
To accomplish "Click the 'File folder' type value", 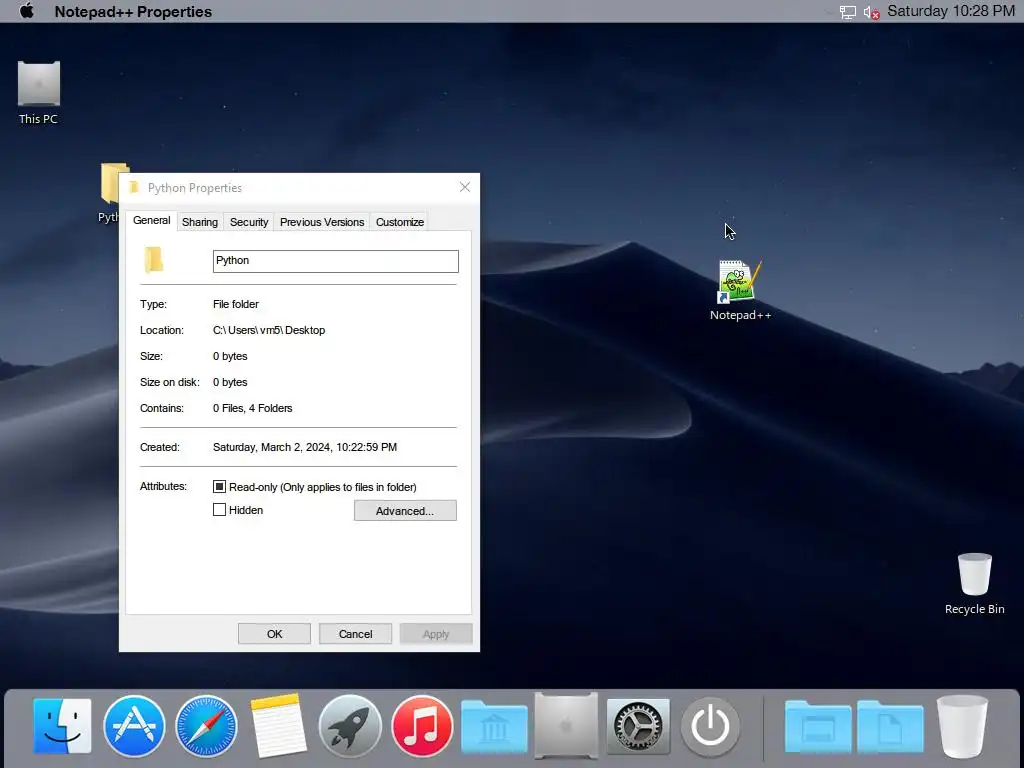I will point(236,304).
